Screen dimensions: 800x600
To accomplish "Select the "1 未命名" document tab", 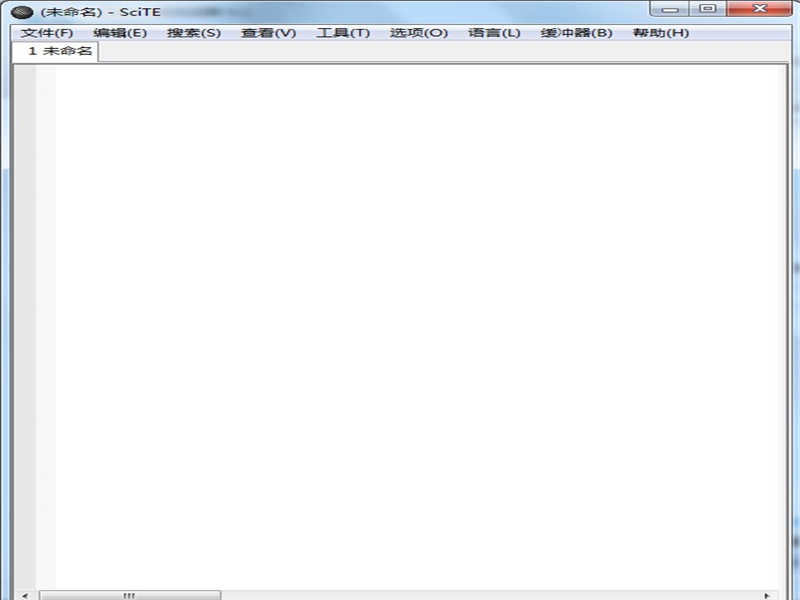I will [x=59, y=51].
